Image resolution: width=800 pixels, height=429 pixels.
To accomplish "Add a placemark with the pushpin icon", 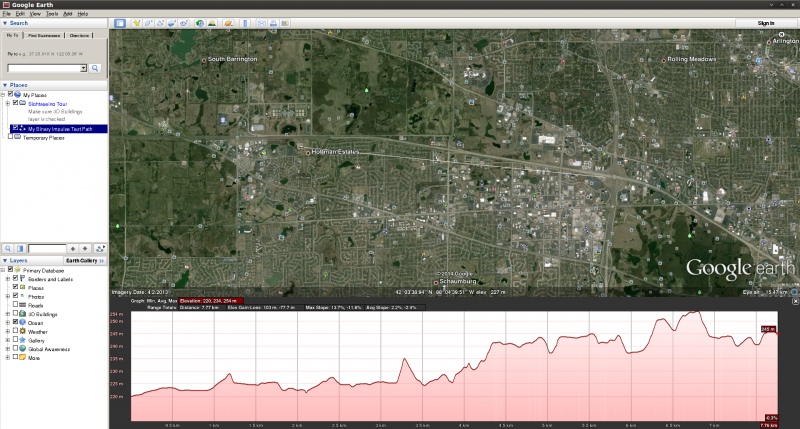I will (137, 23).
